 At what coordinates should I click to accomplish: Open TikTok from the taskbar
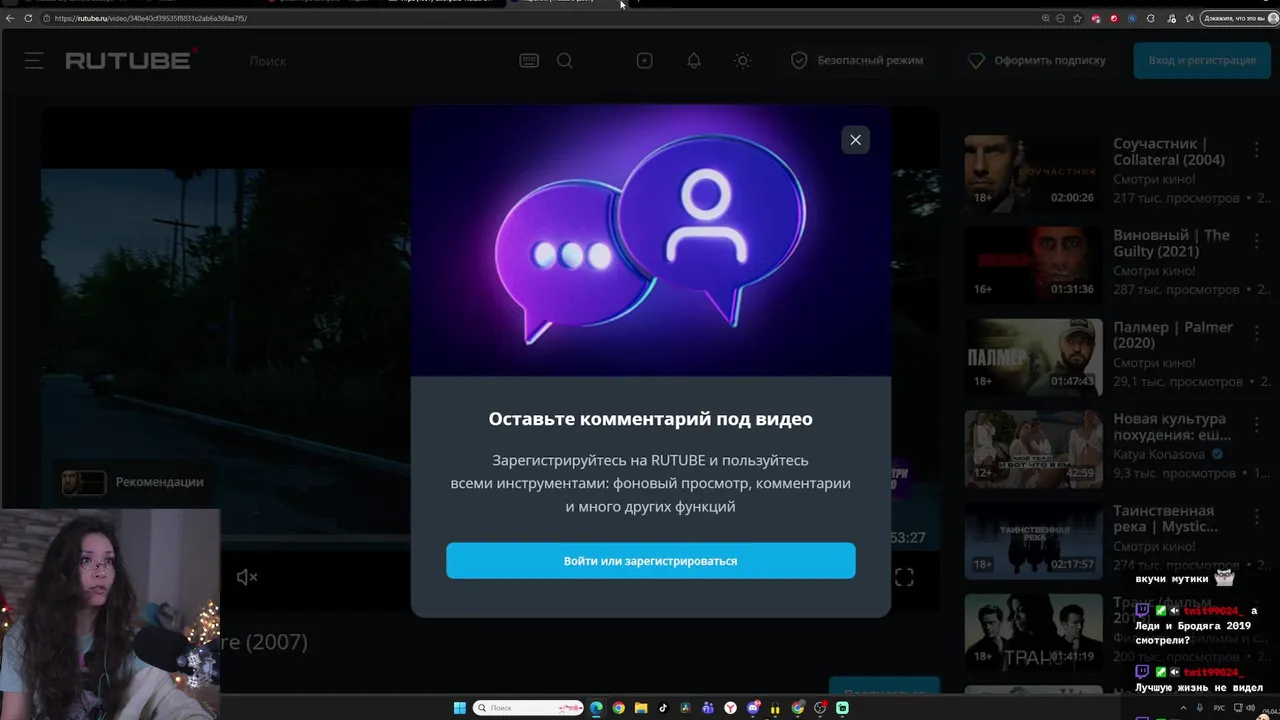[x=663, y=708]
